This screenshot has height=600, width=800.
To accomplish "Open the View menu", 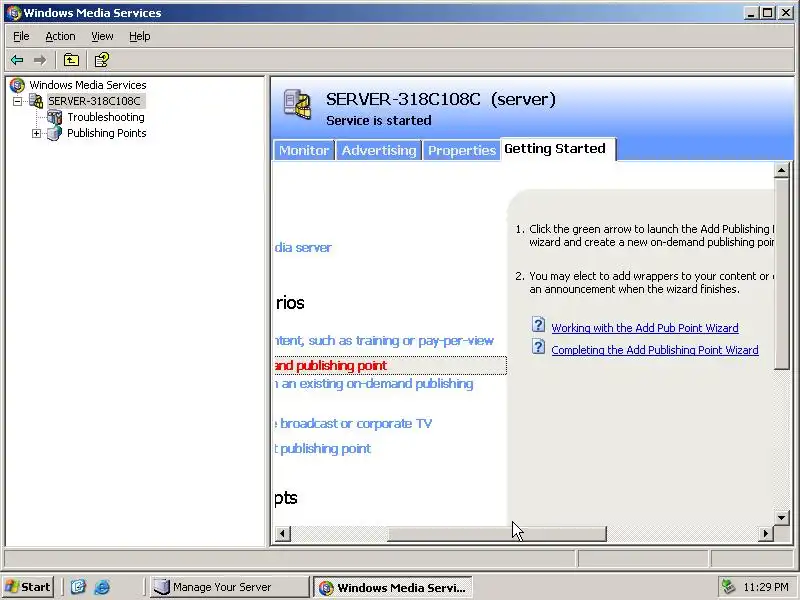I will tap(102, 36).
